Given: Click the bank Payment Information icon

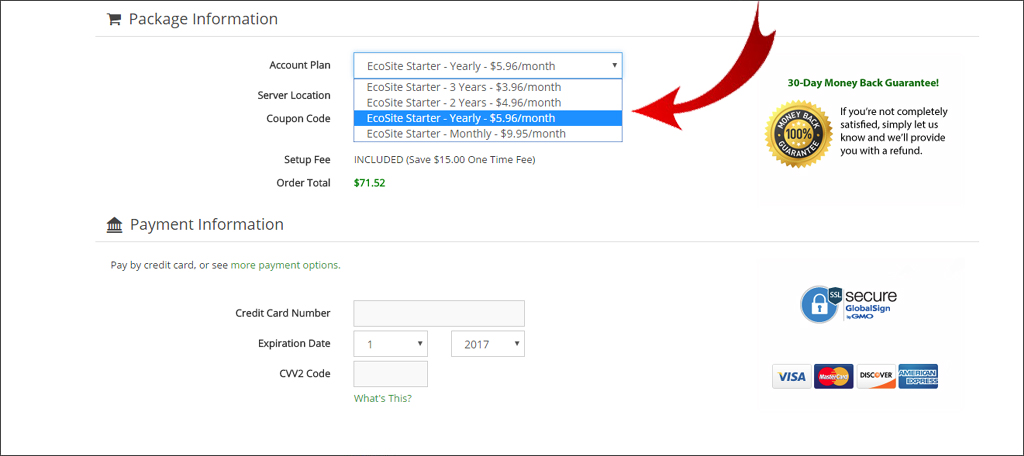Looking at the screenshot, I should click(114, 225).
